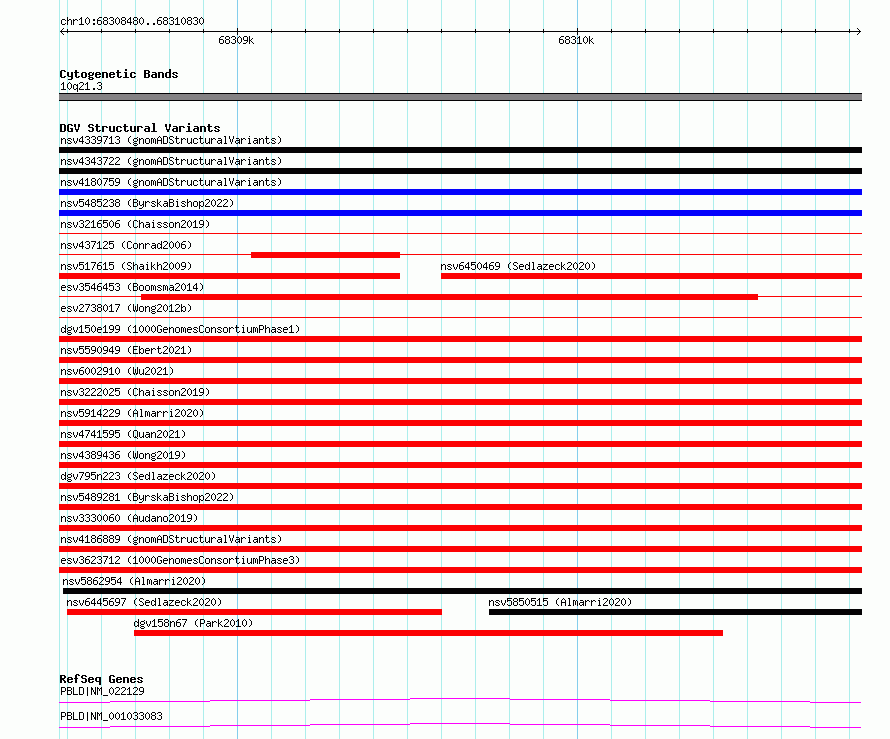Open variant nsv5590949 (Ebert2021)
The width and height of the screenshot is (890, 739).
click(x=126, y=350)
